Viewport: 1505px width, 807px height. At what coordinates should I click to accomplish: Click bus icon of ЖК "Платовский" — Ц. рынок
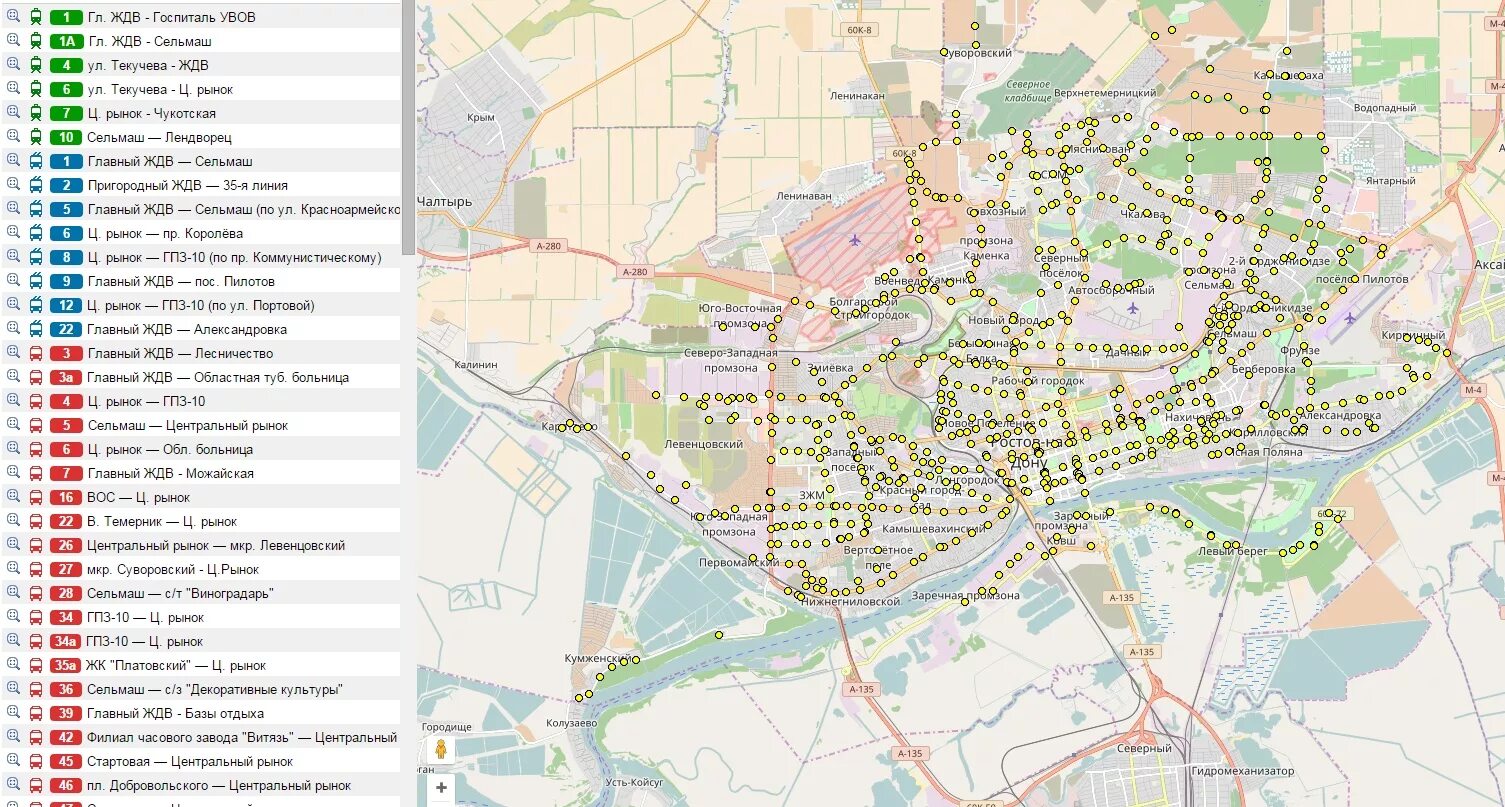point(36,665)
